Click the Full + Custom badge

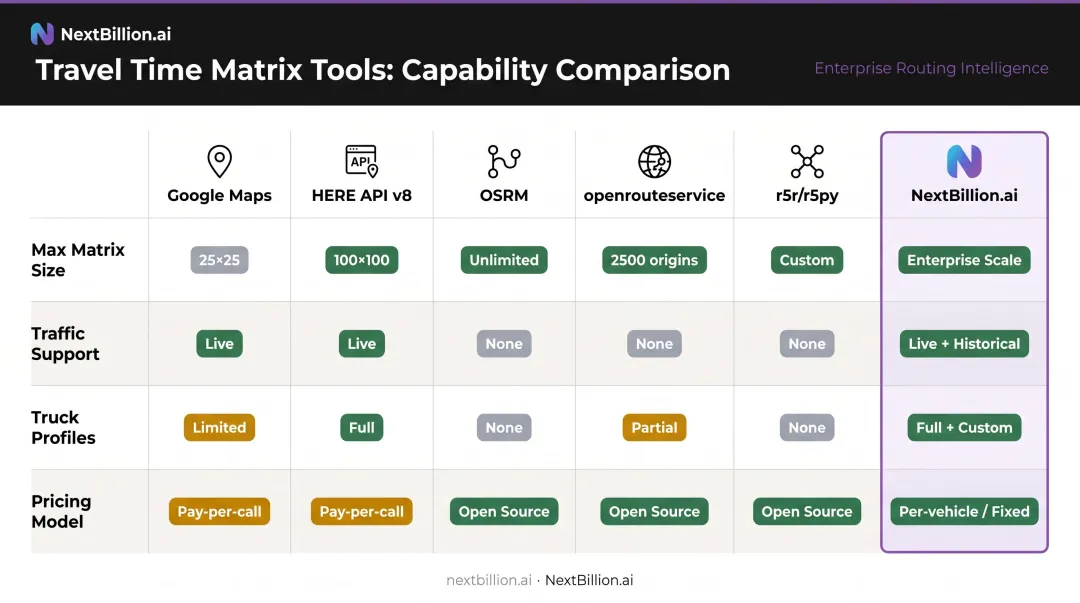click(964, 427)
